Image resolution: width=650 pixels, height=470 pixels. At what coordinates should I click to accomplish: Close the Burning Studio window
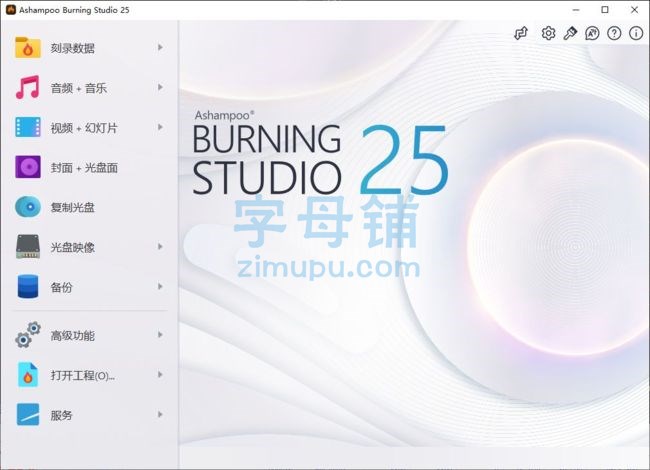(634, 10)
